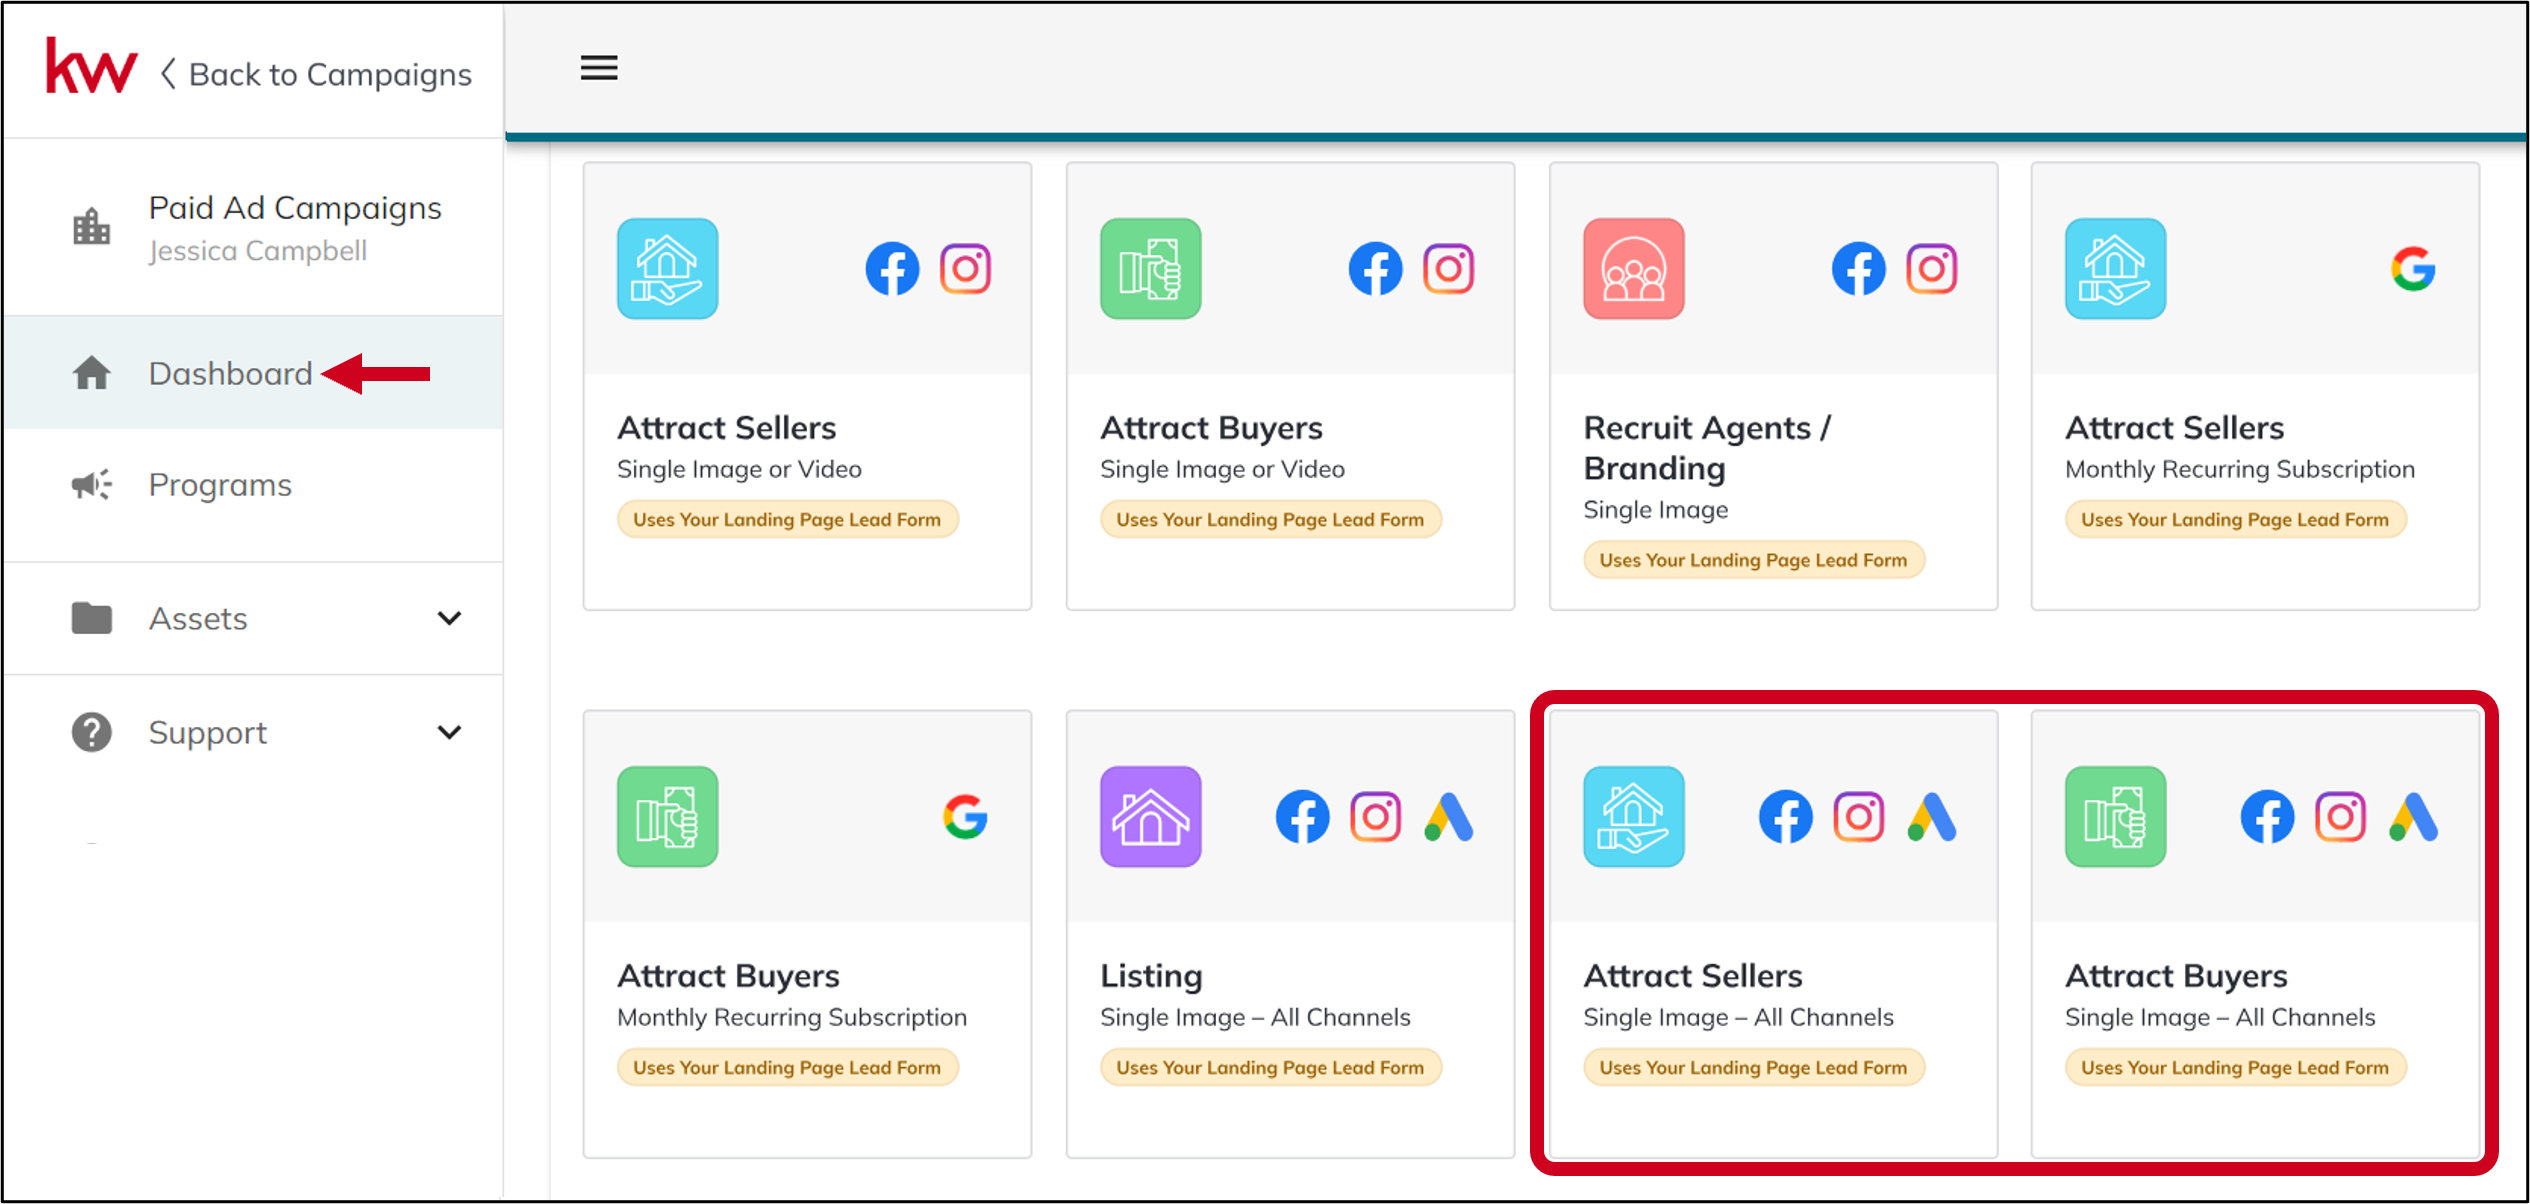Click the Jessica Campbell account name
Viewport: 2530px width, 1204px height.
[x=258, y=251]
